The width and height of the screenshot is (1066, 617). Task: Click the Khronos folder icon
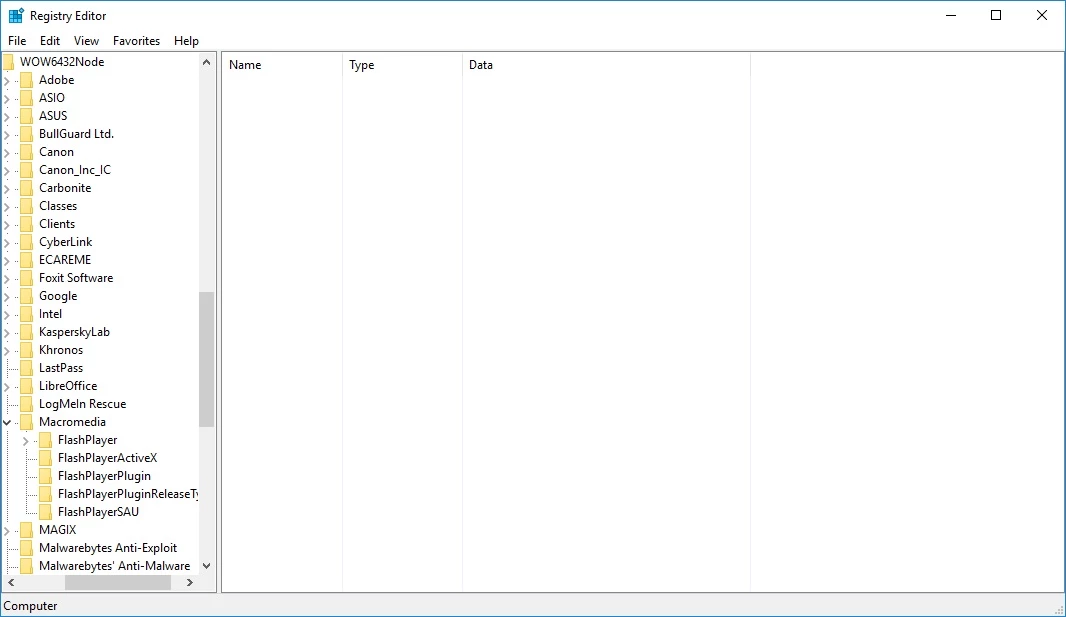point(26,350)
